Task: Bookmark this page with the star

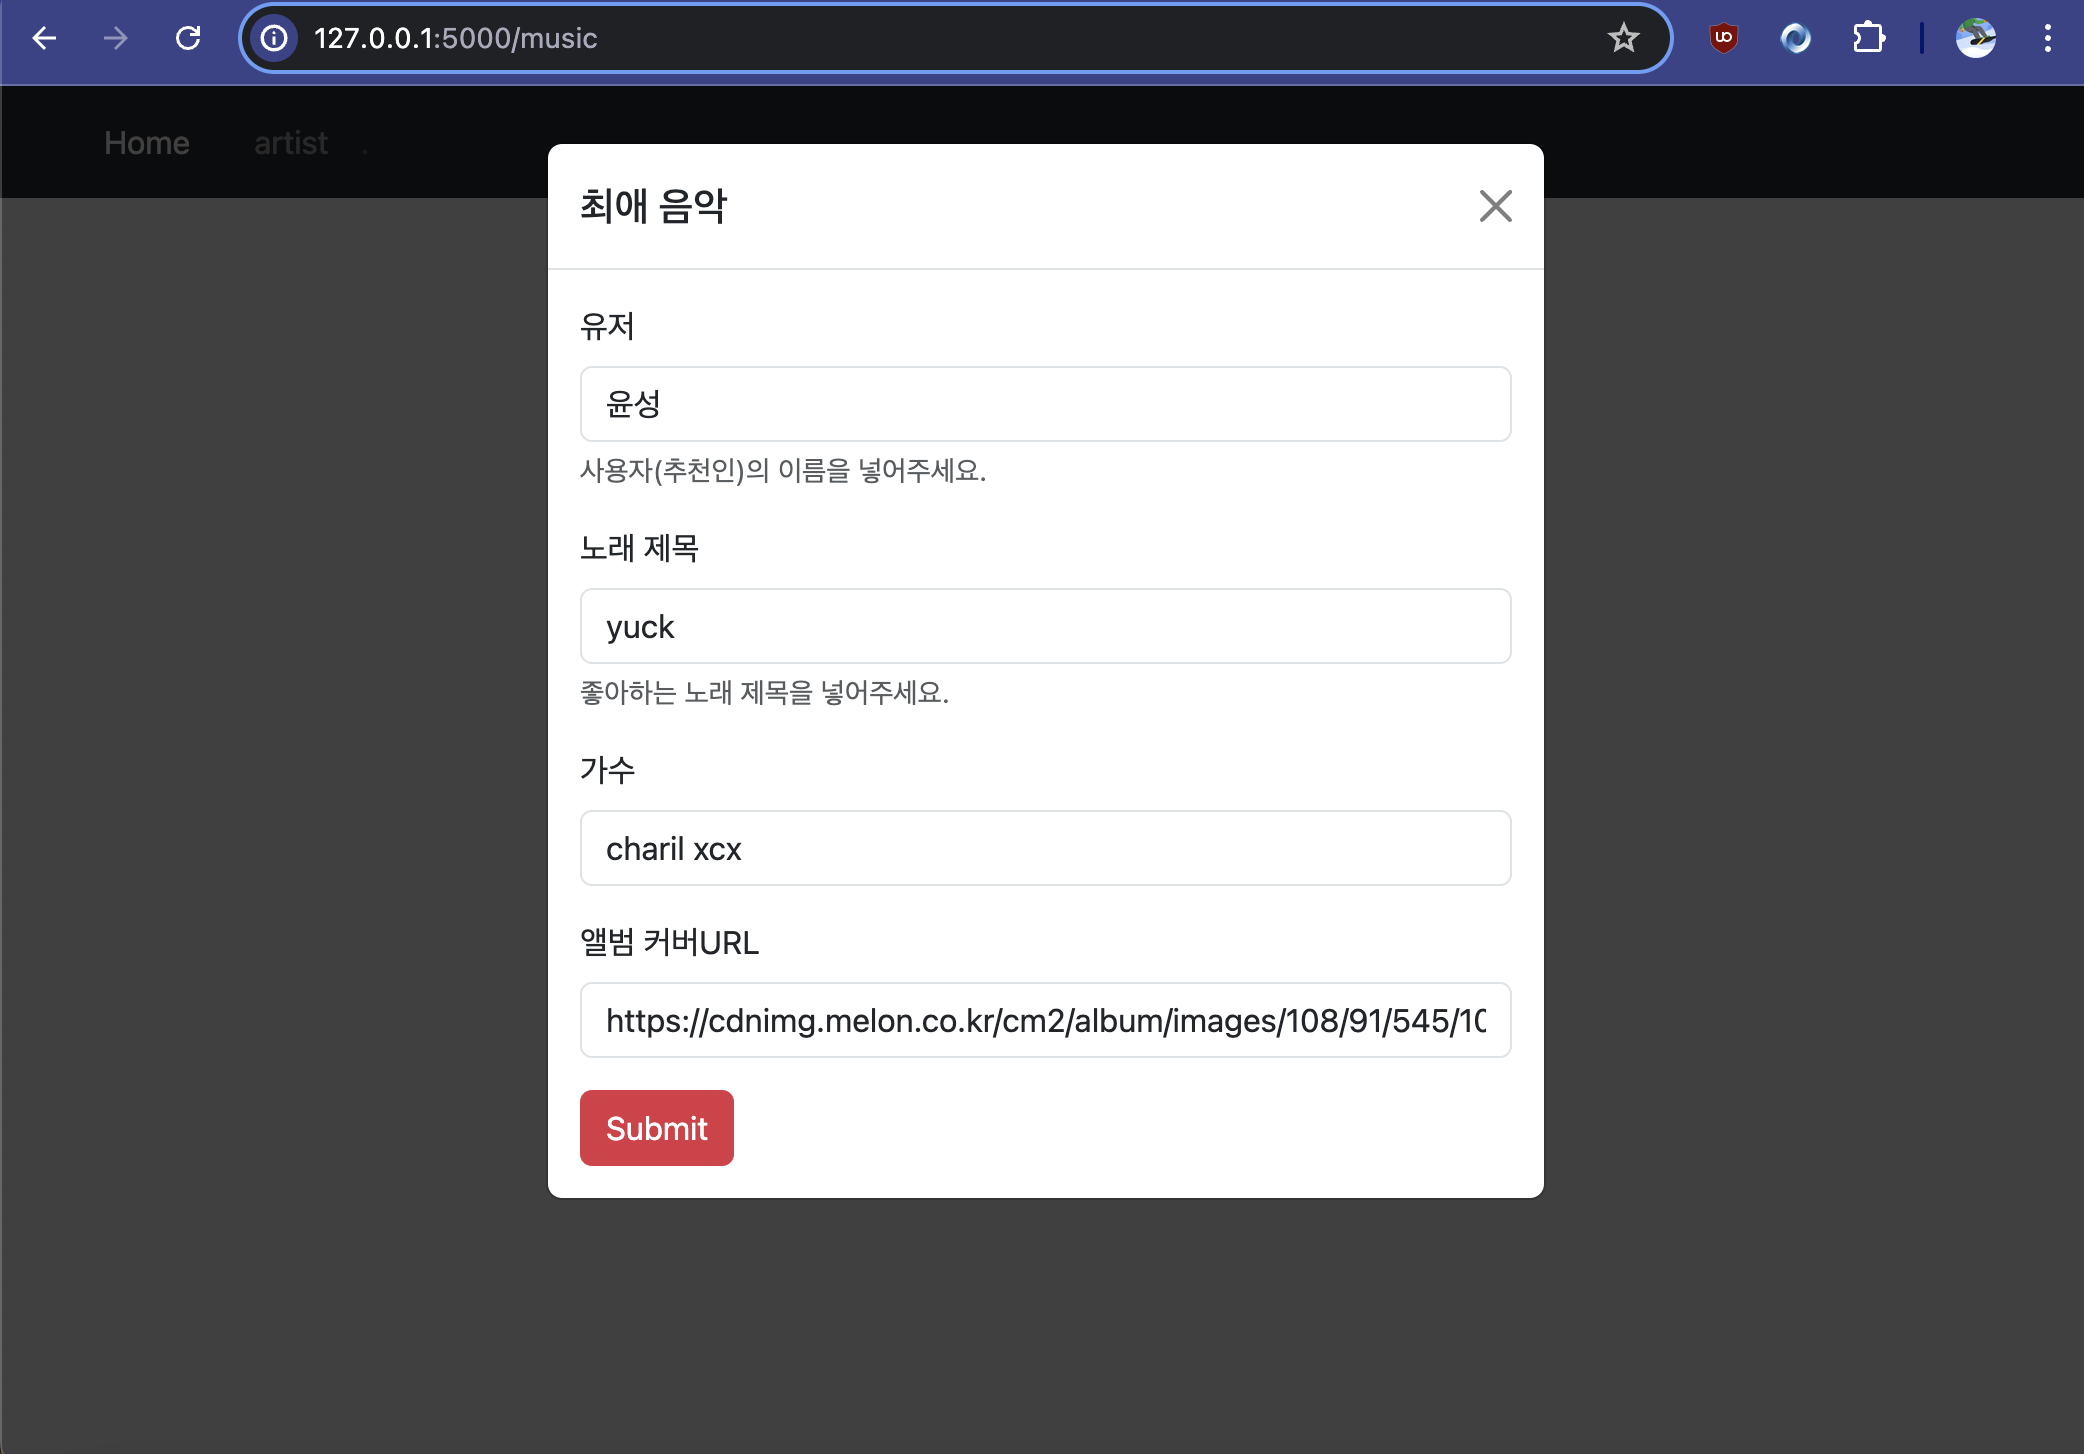Action: coord(1623,38)
